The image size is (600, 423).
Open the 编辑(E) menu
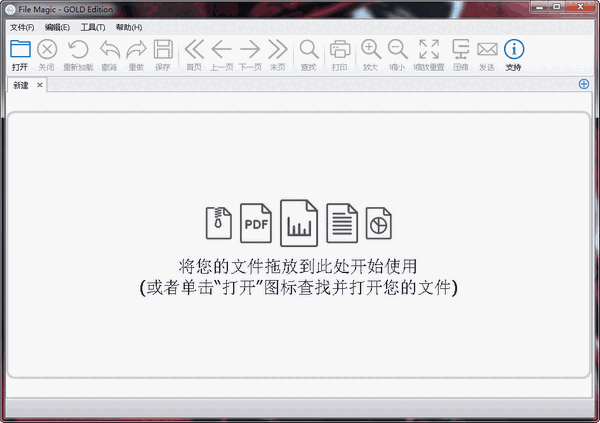point(57,27)
